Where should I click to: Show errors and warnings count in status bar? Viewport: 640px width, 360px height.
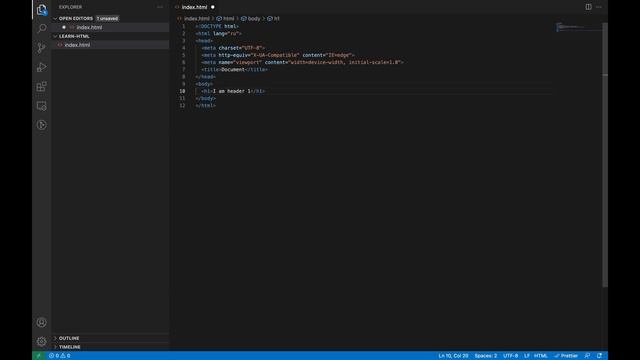click(x=60, y=356)
